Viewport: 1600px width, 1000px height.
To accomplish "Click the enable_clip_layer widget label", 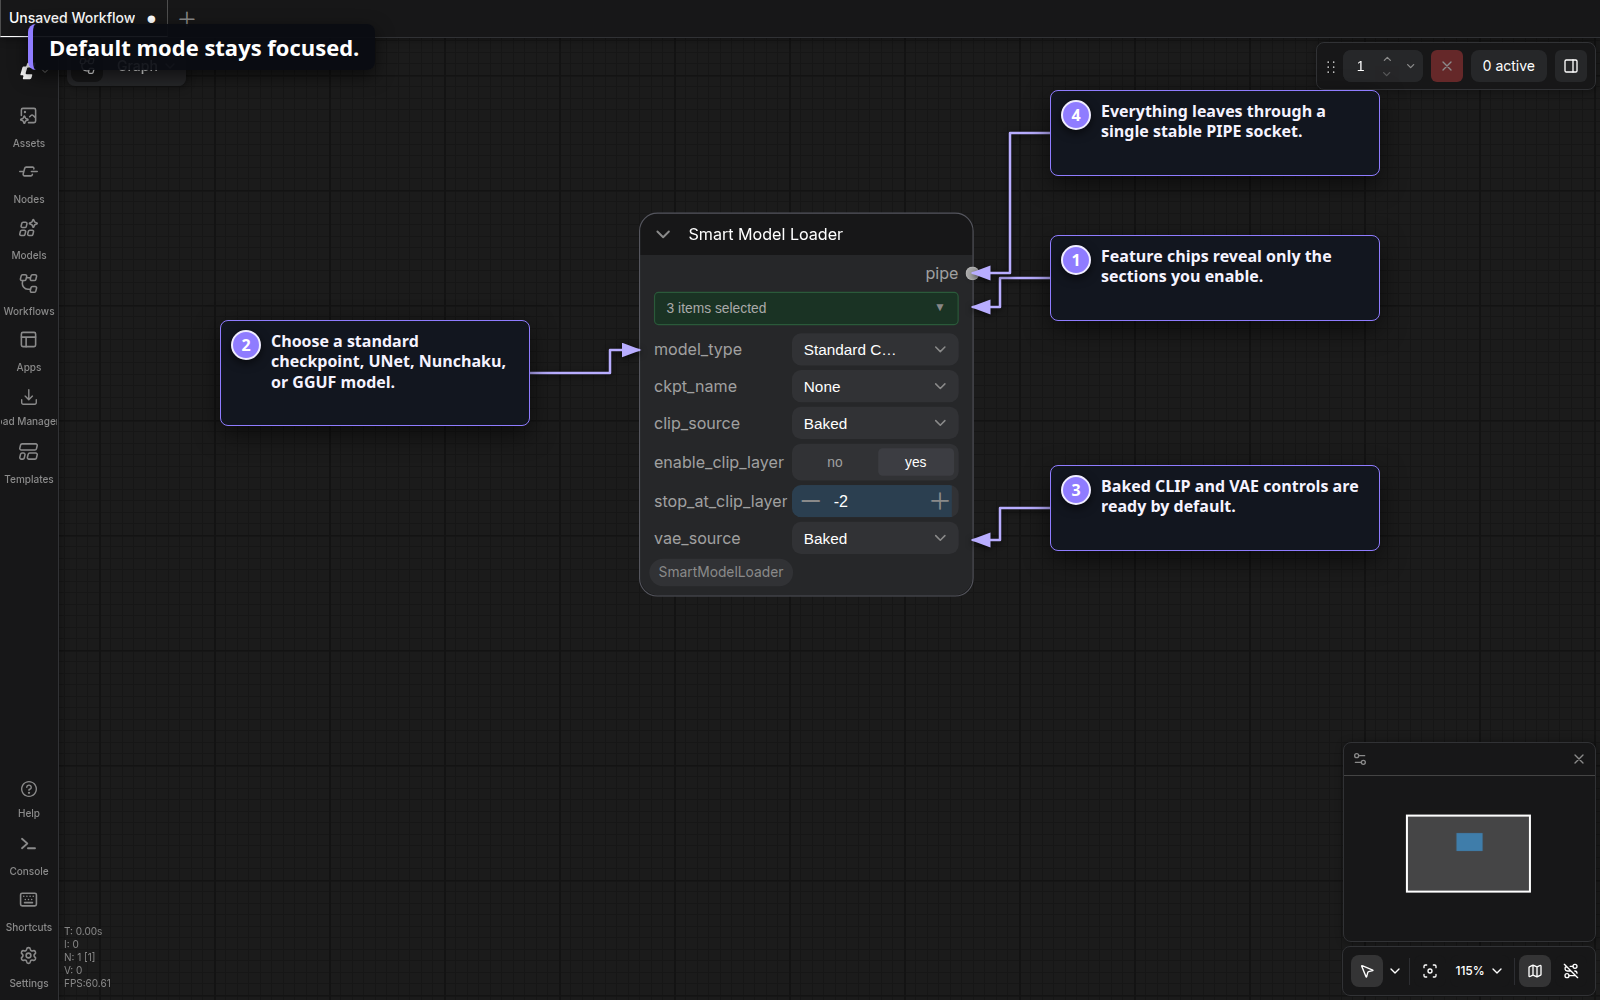I will (719, 463).
